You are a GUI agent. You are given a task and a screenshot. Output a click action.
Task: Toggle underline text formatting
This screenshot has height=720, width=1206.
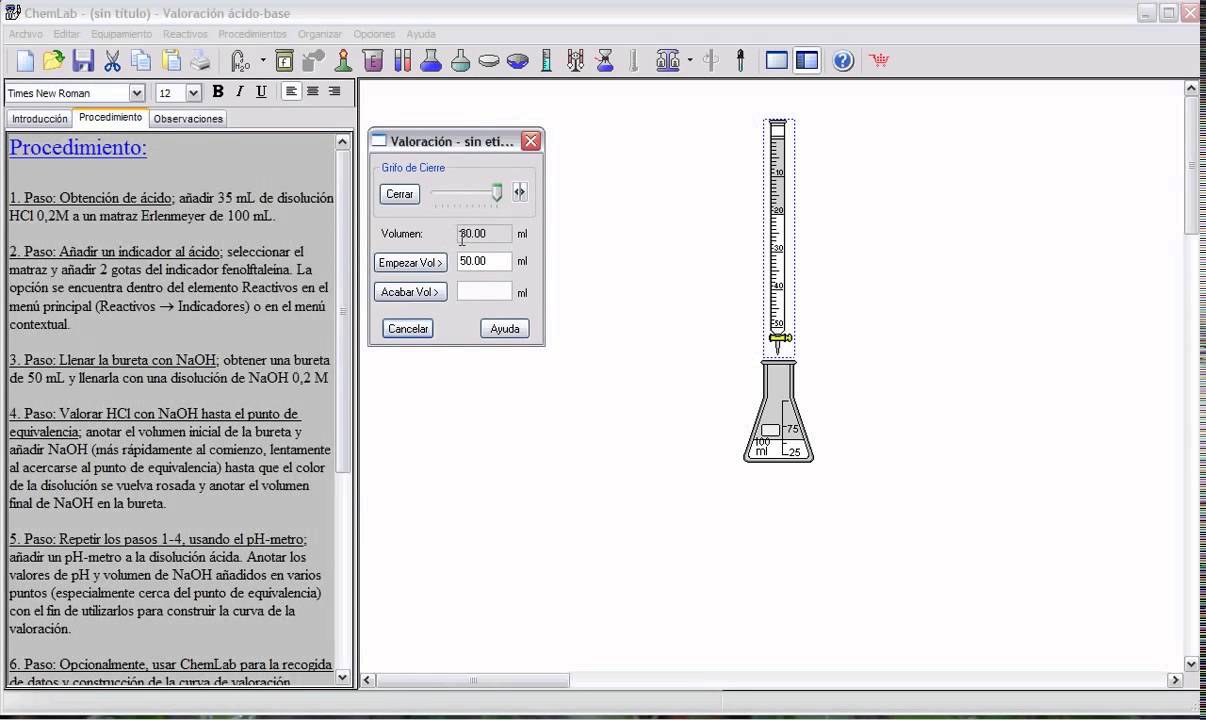(x=262, y=92)
